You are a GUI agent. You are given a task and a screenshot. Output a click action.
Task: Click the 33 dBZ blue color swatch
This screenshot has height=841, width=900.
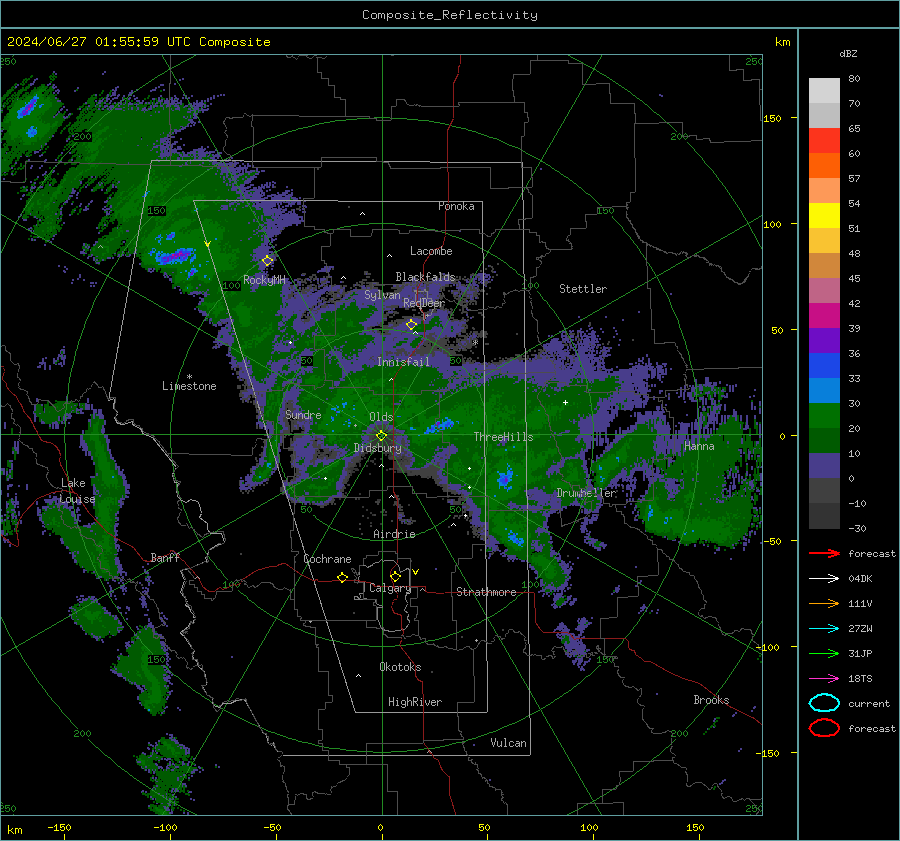[x=824, y=390]
